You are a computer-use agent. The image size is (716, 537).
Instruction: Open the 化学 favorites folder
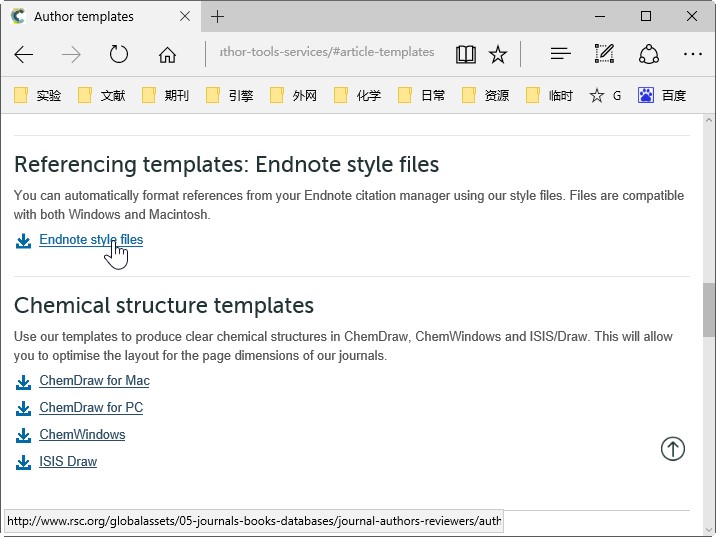coord(357,95)
